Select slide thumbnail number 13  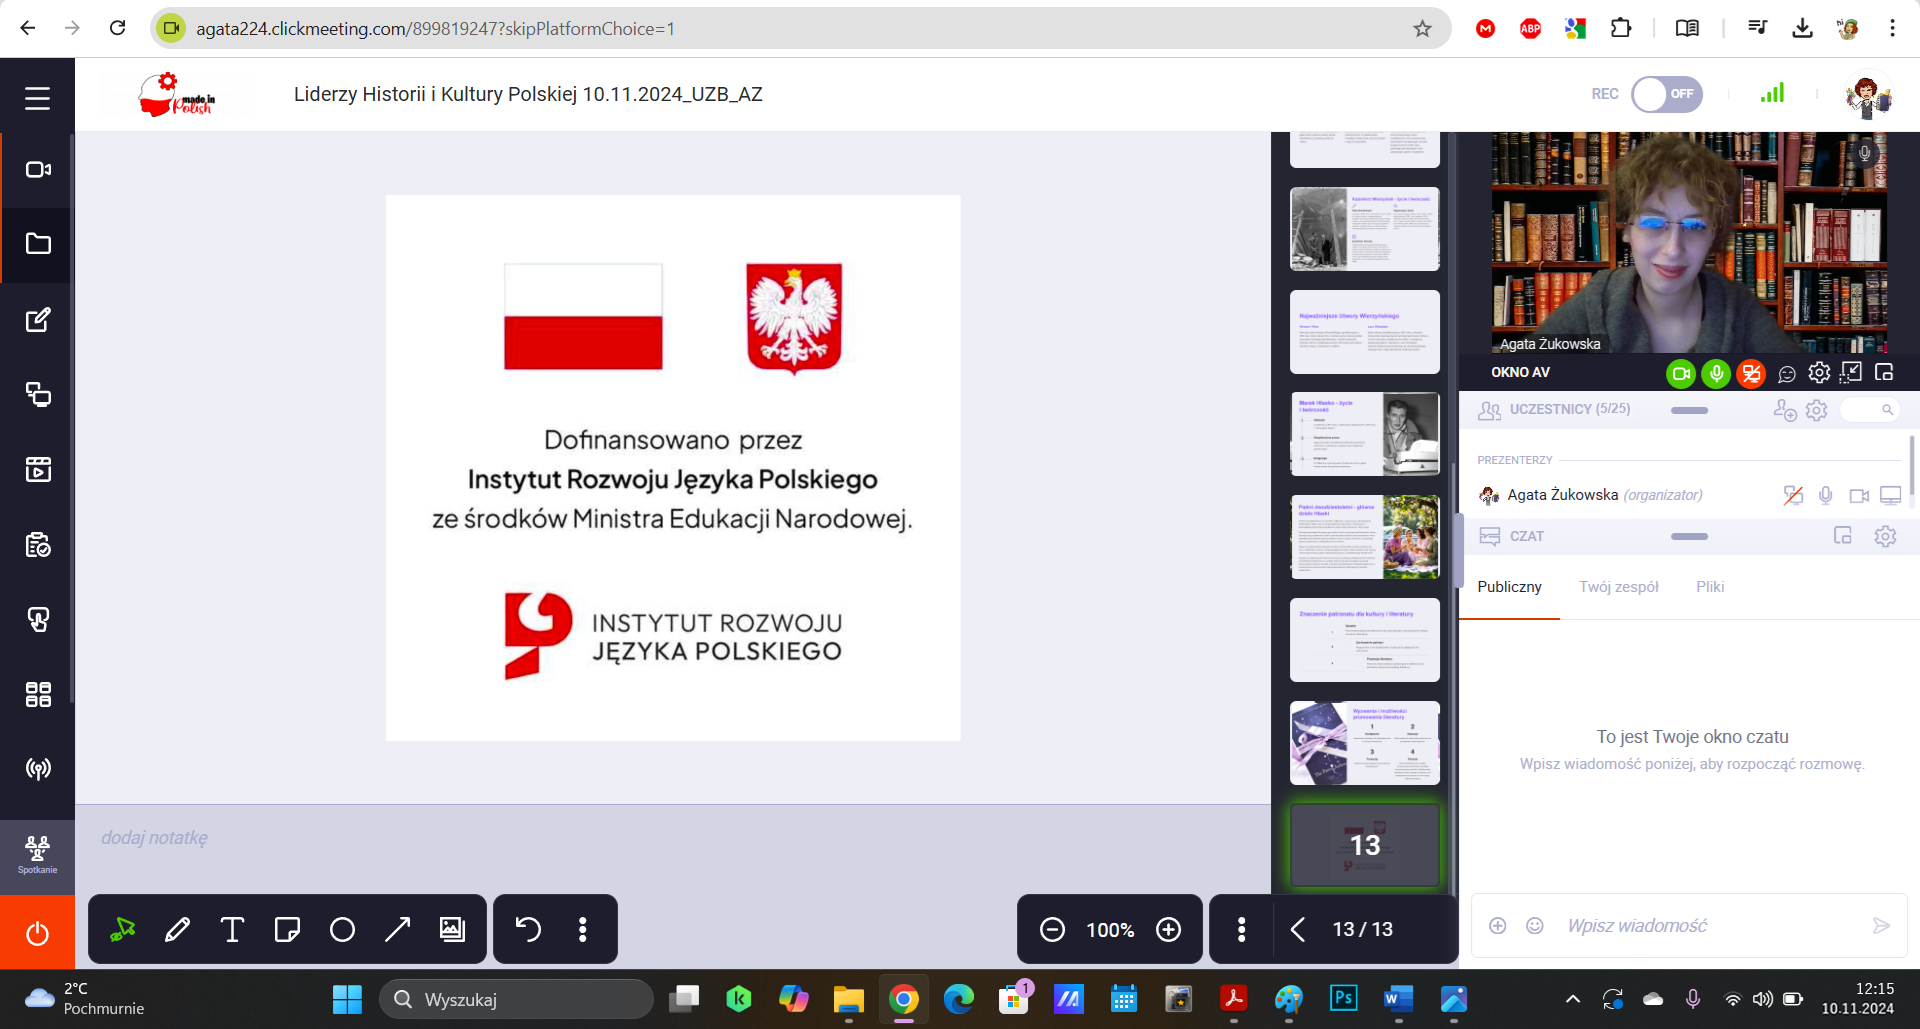click(x=1365, y=846)
